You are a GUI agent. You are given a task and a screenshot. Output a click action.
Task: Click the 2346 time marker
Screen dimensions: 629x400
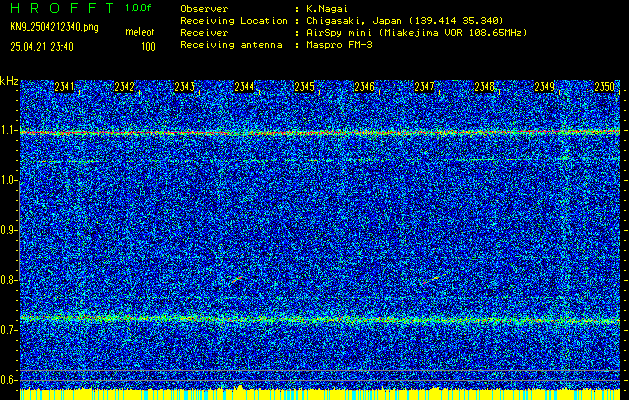[x=364, y=87]
